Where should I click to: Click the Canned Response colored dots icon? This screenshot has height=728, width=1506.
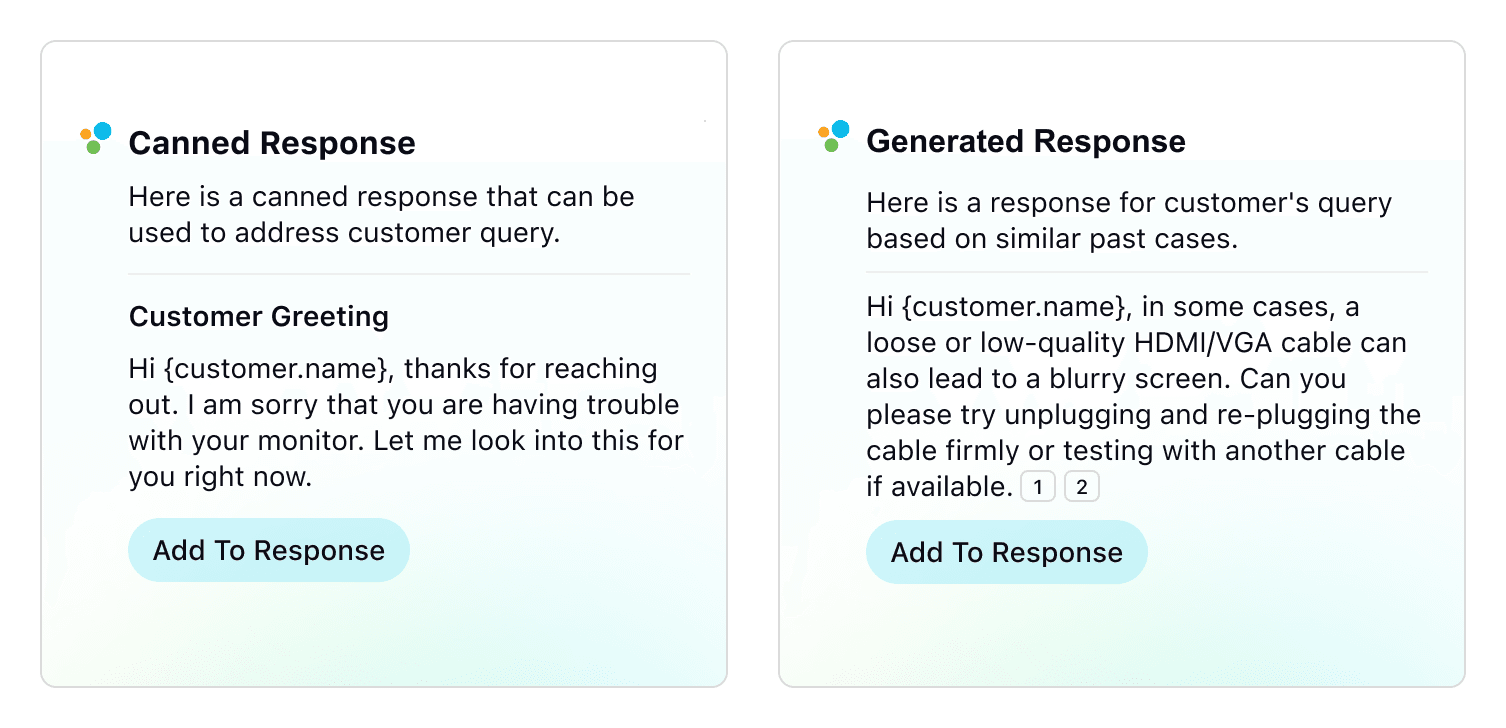click(x=95, y=138)
